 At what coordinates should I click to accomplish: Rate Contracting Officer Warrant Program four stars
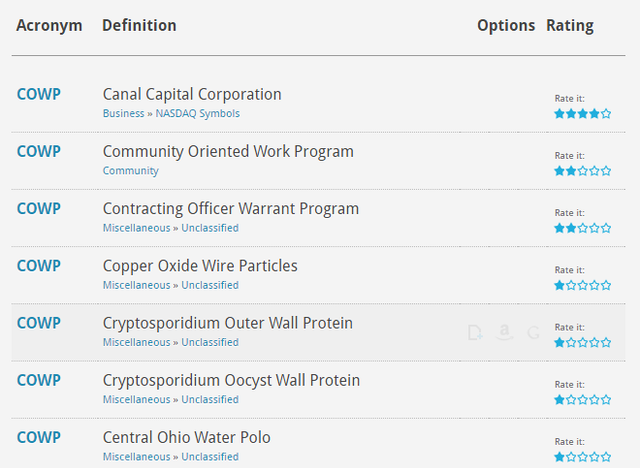(x=594, y=228)
